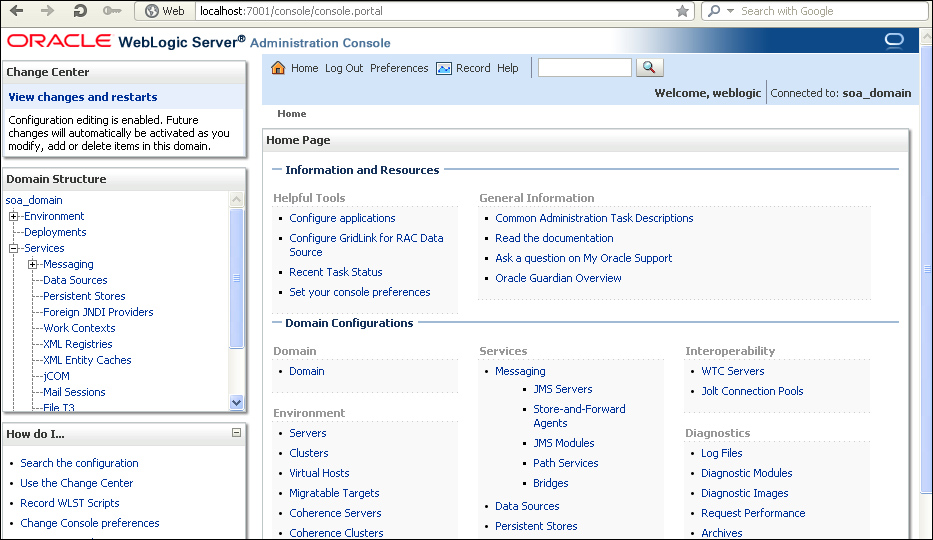This screenshot has width=933, height=540.
Task: Open Configure GridLink for RAC Data Source
Action: point(366,245)
